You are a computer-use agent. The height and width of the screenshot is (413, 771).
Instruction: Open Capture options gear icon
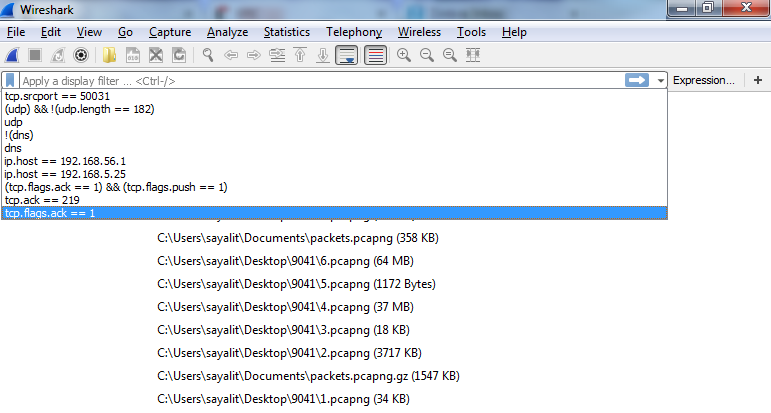click(81, 55)
